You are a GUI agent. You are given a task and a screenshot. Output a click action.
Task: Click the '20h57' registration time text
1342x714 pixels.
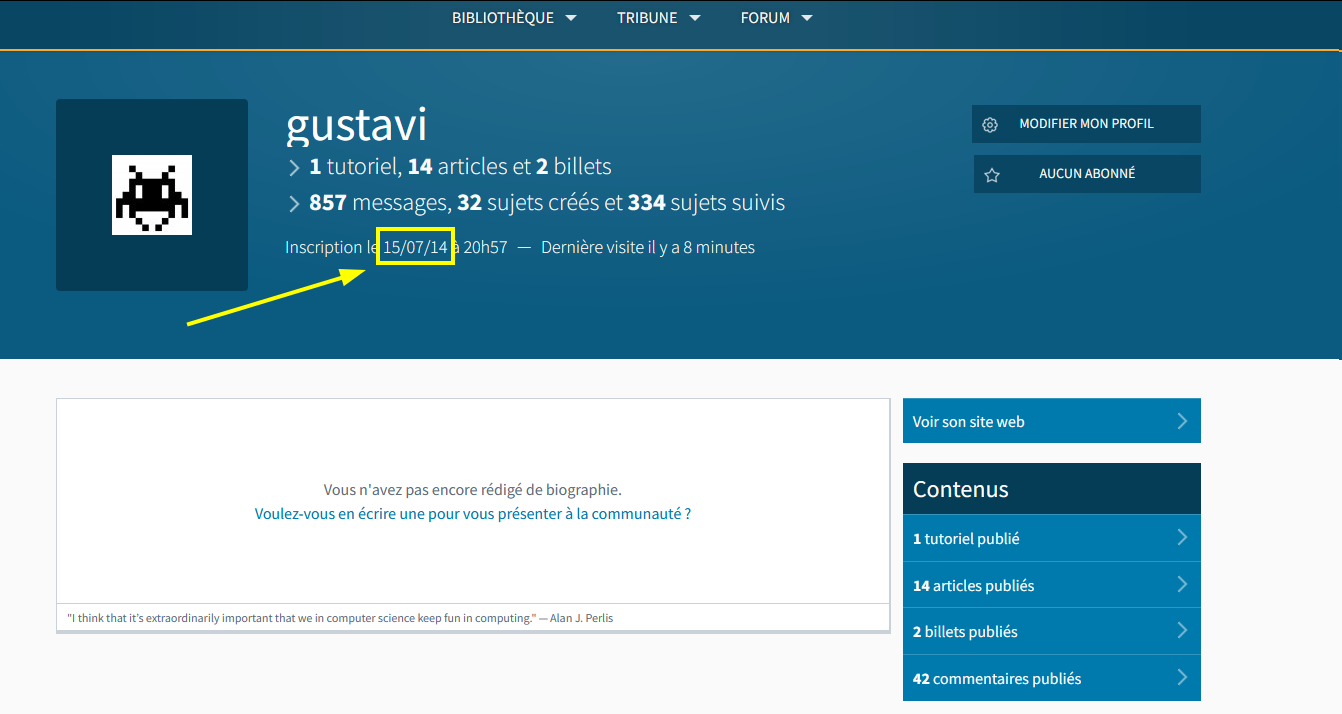point(486,247)
